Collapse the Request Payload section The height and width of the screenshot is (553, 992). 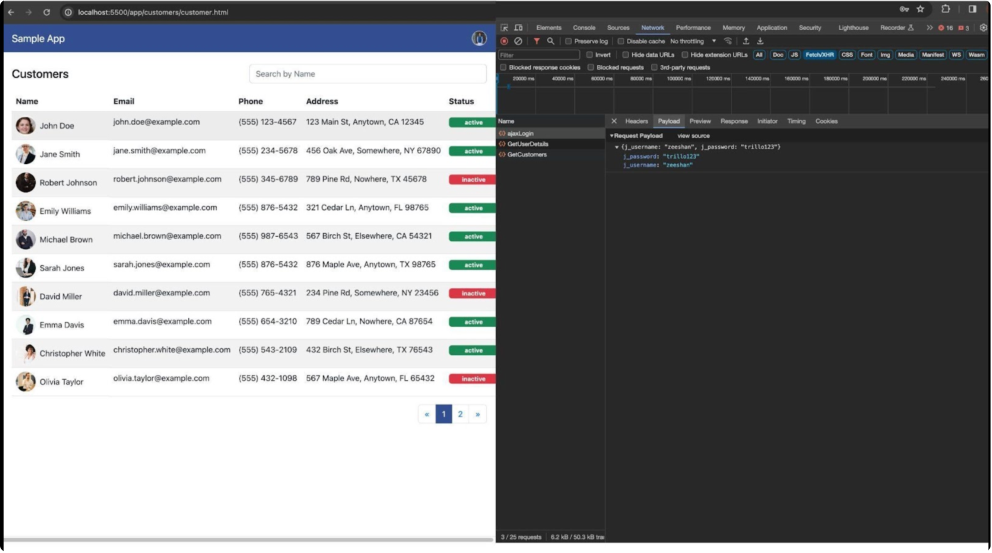tap(612, 135)
